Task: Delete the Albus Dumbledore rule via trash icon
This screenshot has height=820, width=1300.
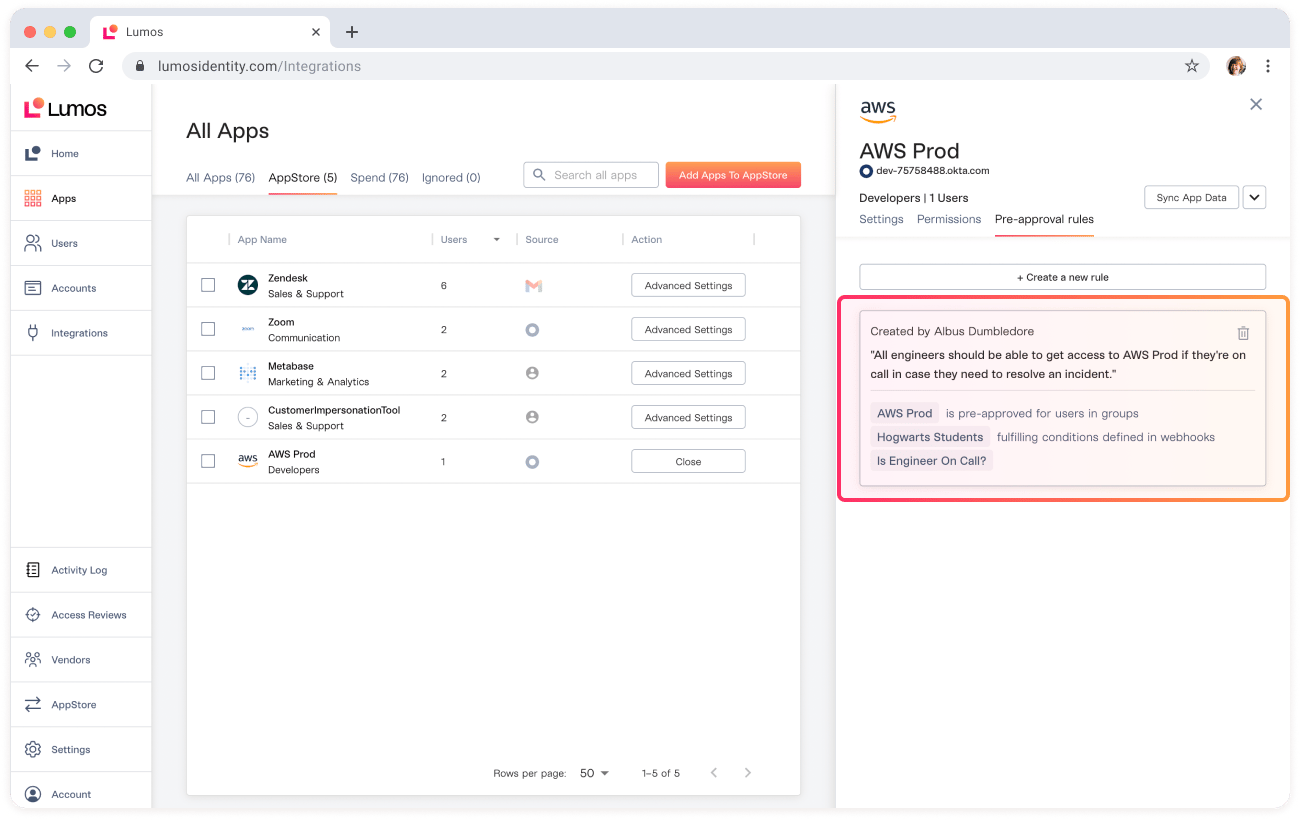Action: coord(1243,333)
